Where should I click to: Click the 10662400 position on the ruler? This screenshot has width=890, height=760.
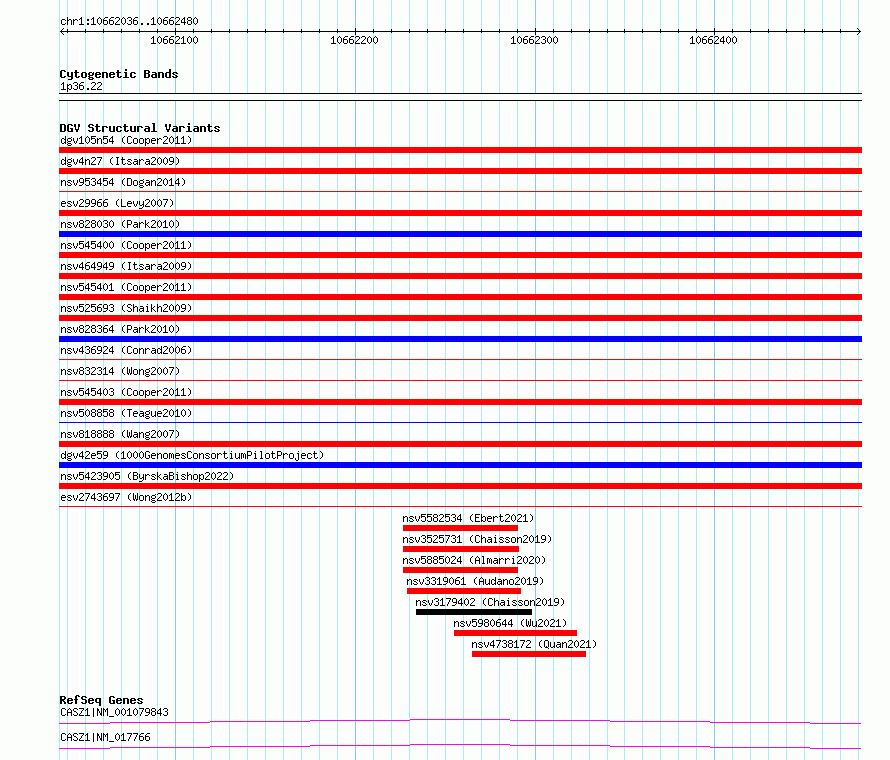coord(714,40)
